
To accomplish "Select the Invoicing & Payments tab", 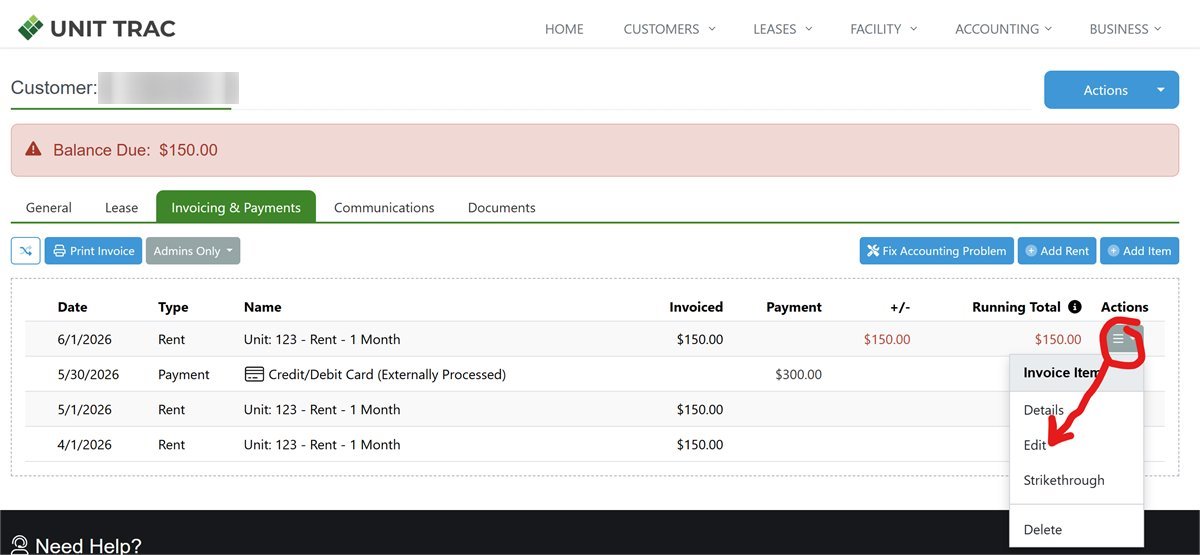I will tap(236, 207).
